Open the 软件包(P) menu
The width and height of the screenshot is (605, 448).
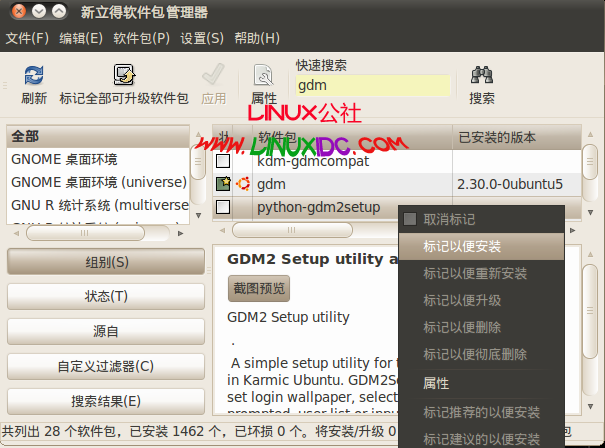click(x=141, y=38)
